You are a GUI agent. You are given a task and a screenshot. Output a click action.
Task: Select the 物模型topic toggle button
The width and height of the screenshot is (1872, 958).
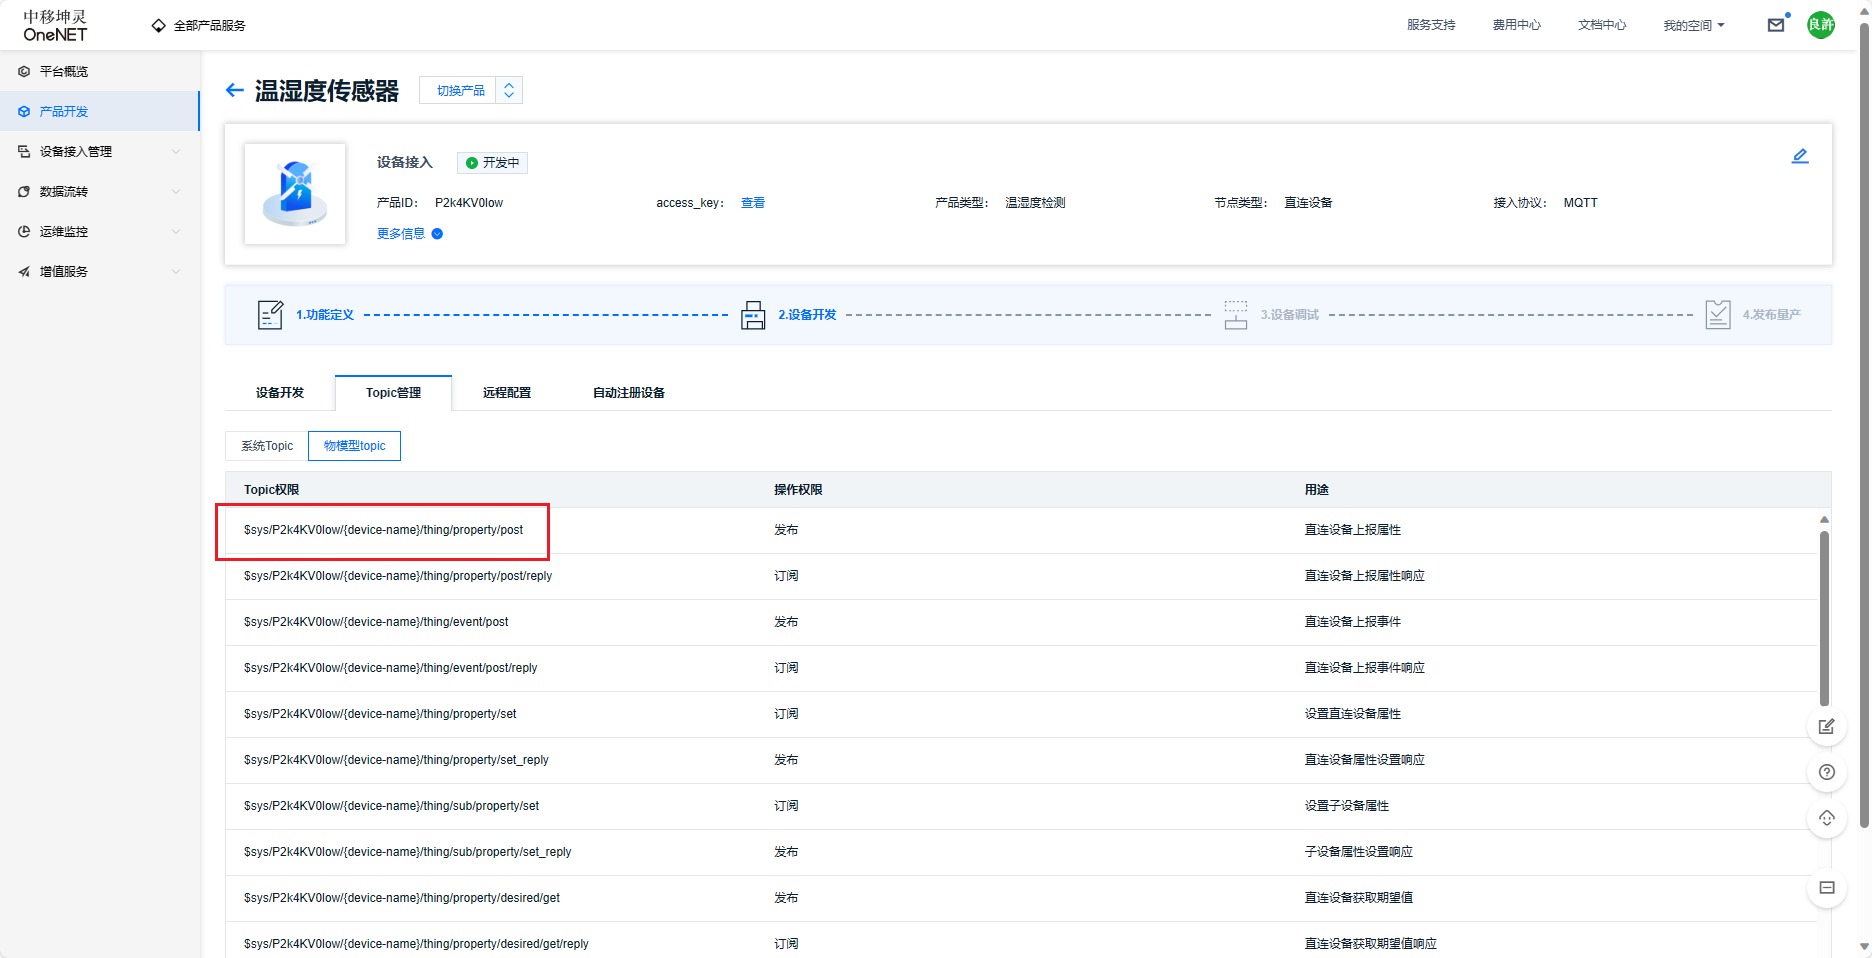[354, 446]
